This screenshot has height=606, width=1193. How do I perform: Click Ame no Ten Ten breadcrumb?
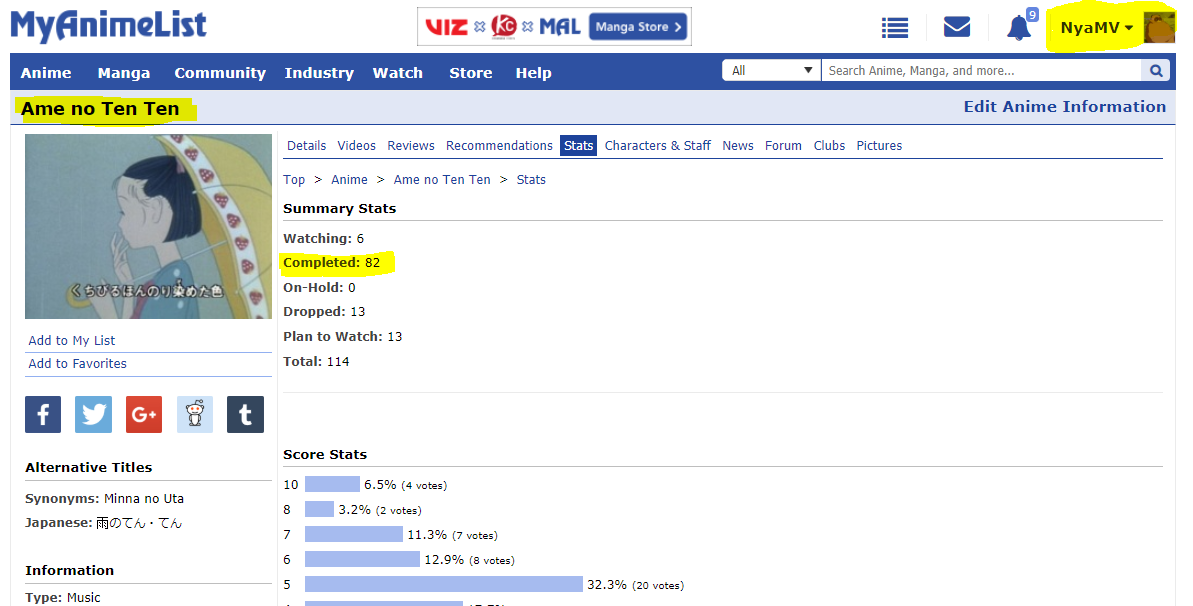pyautogui.click(x=442, y=180)
